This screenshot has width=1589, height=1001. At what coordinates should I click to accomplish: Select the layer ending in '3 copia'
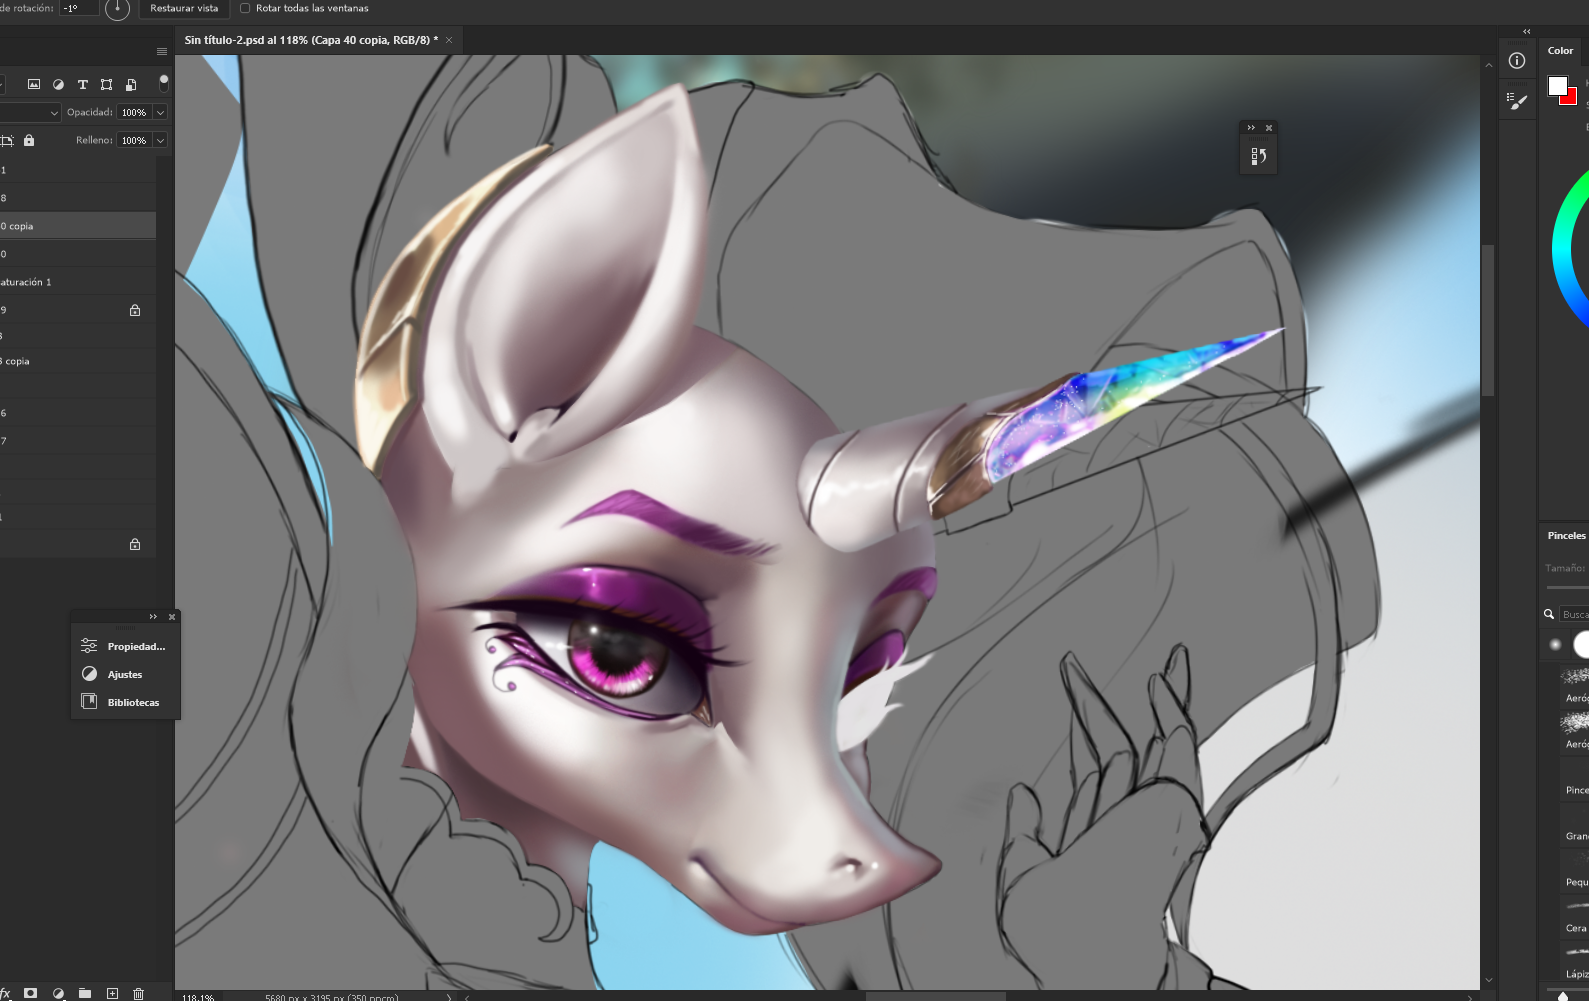point(78,361)
